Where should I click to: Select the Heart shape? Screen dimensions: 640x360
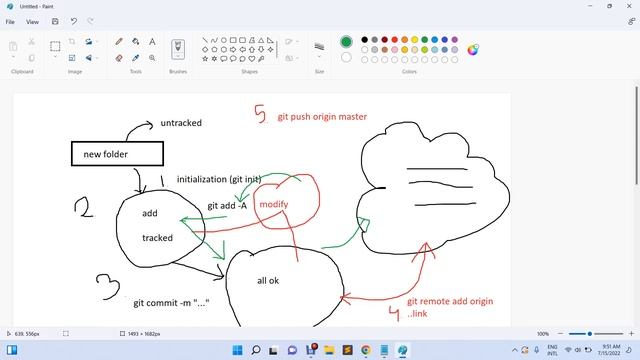[x=252, y=59]
